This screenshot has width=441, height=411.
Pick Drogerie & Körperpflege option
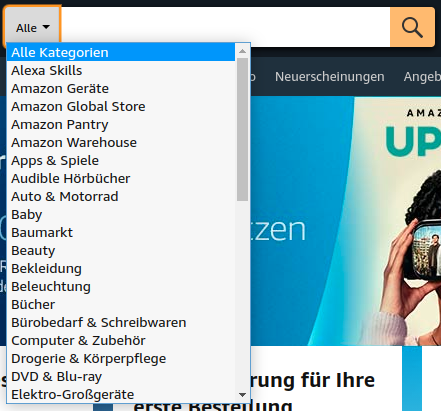[x=121, y=358]
